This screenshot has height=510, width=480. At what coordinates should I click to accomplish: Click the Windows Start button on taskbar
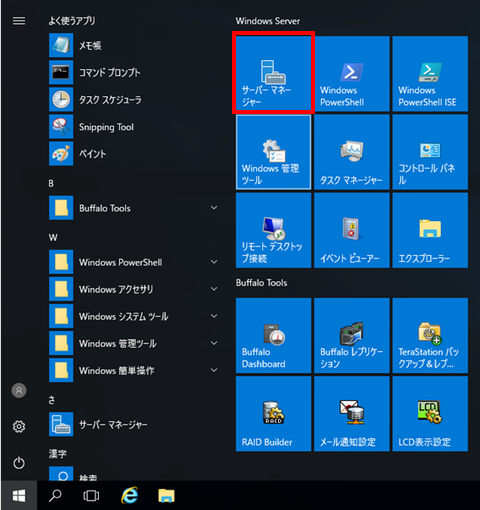[x=19, y=496]
